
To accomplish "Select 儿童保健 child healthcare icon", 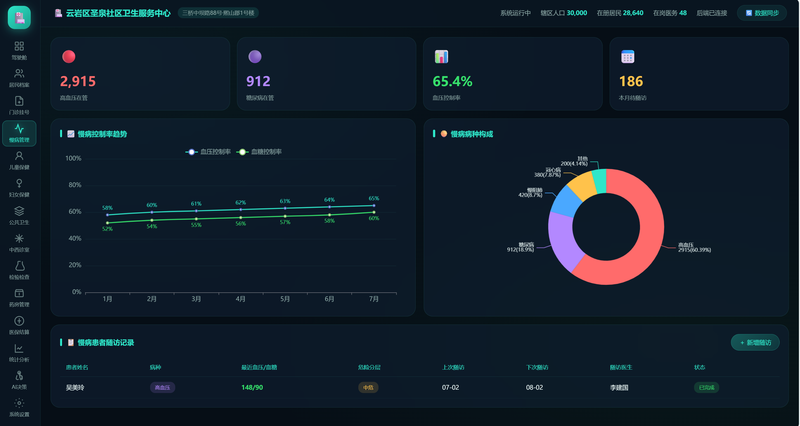I will 19,161.
